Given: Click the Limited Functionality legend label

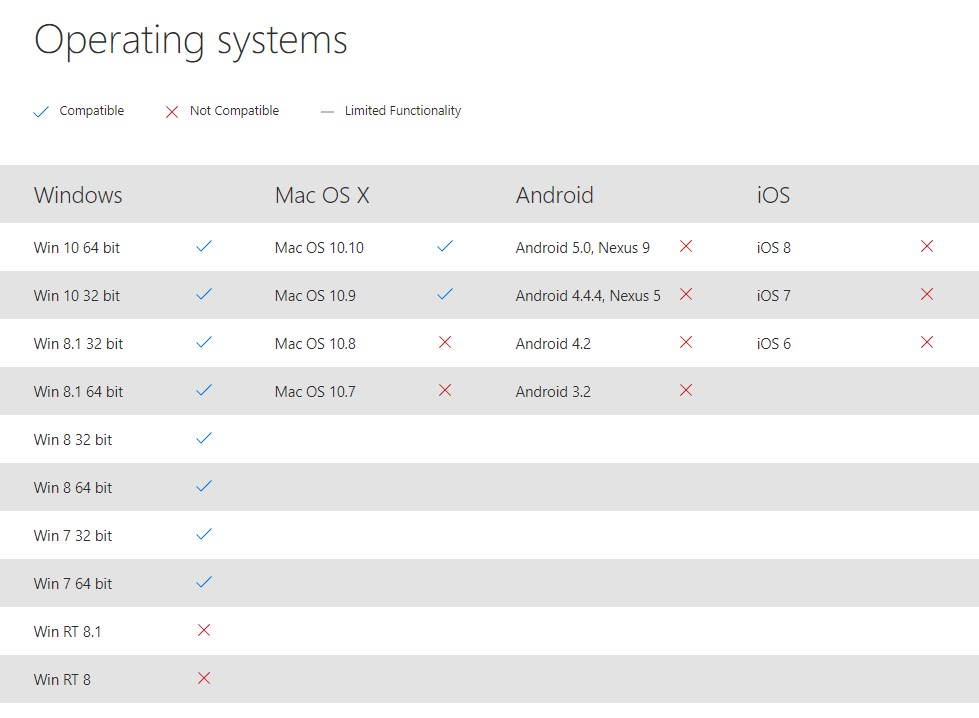Looking at the screenshot, I should click(403, 111).
